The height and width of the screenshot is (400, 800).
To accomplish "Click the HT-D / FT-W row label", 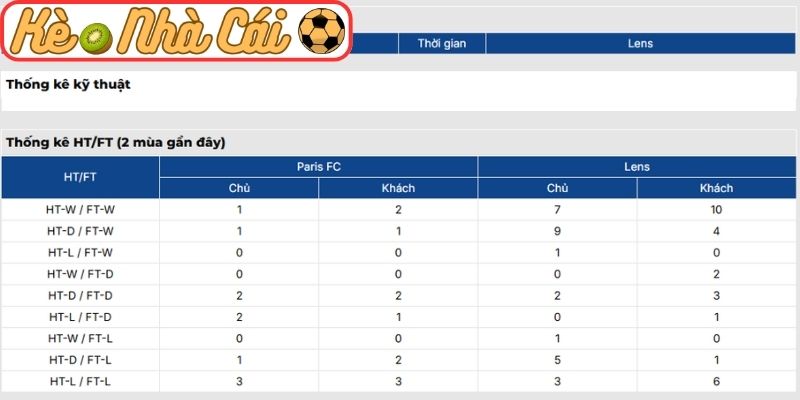I will coord(80,231).
